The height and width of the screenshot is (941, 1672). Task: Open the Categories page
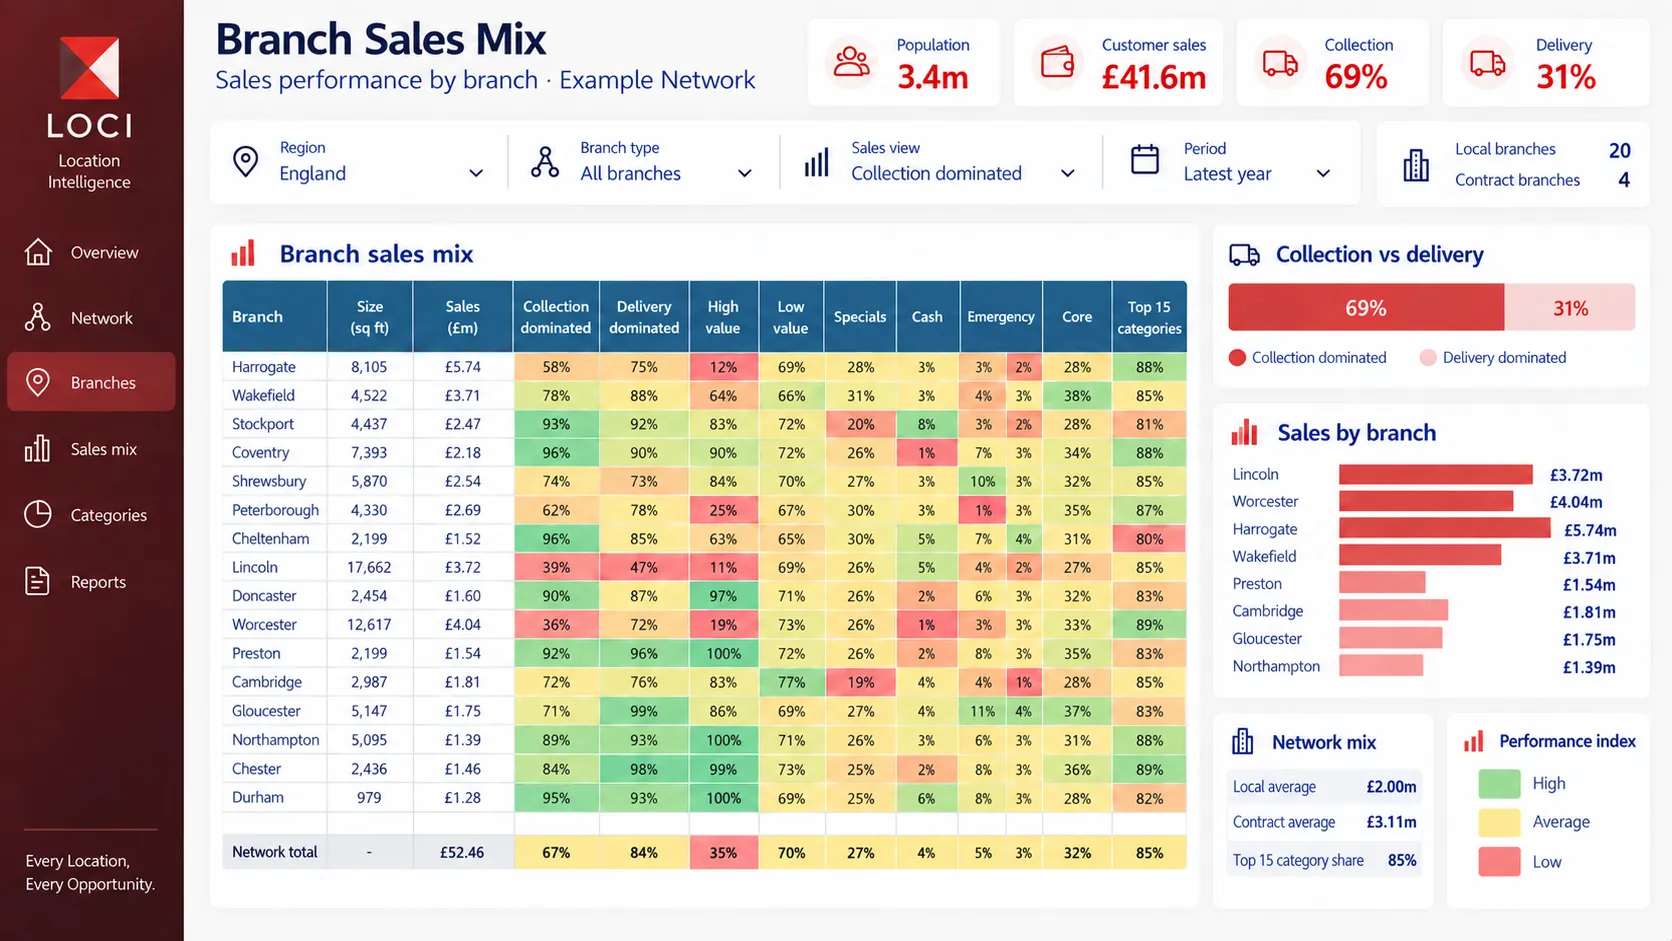91,515
